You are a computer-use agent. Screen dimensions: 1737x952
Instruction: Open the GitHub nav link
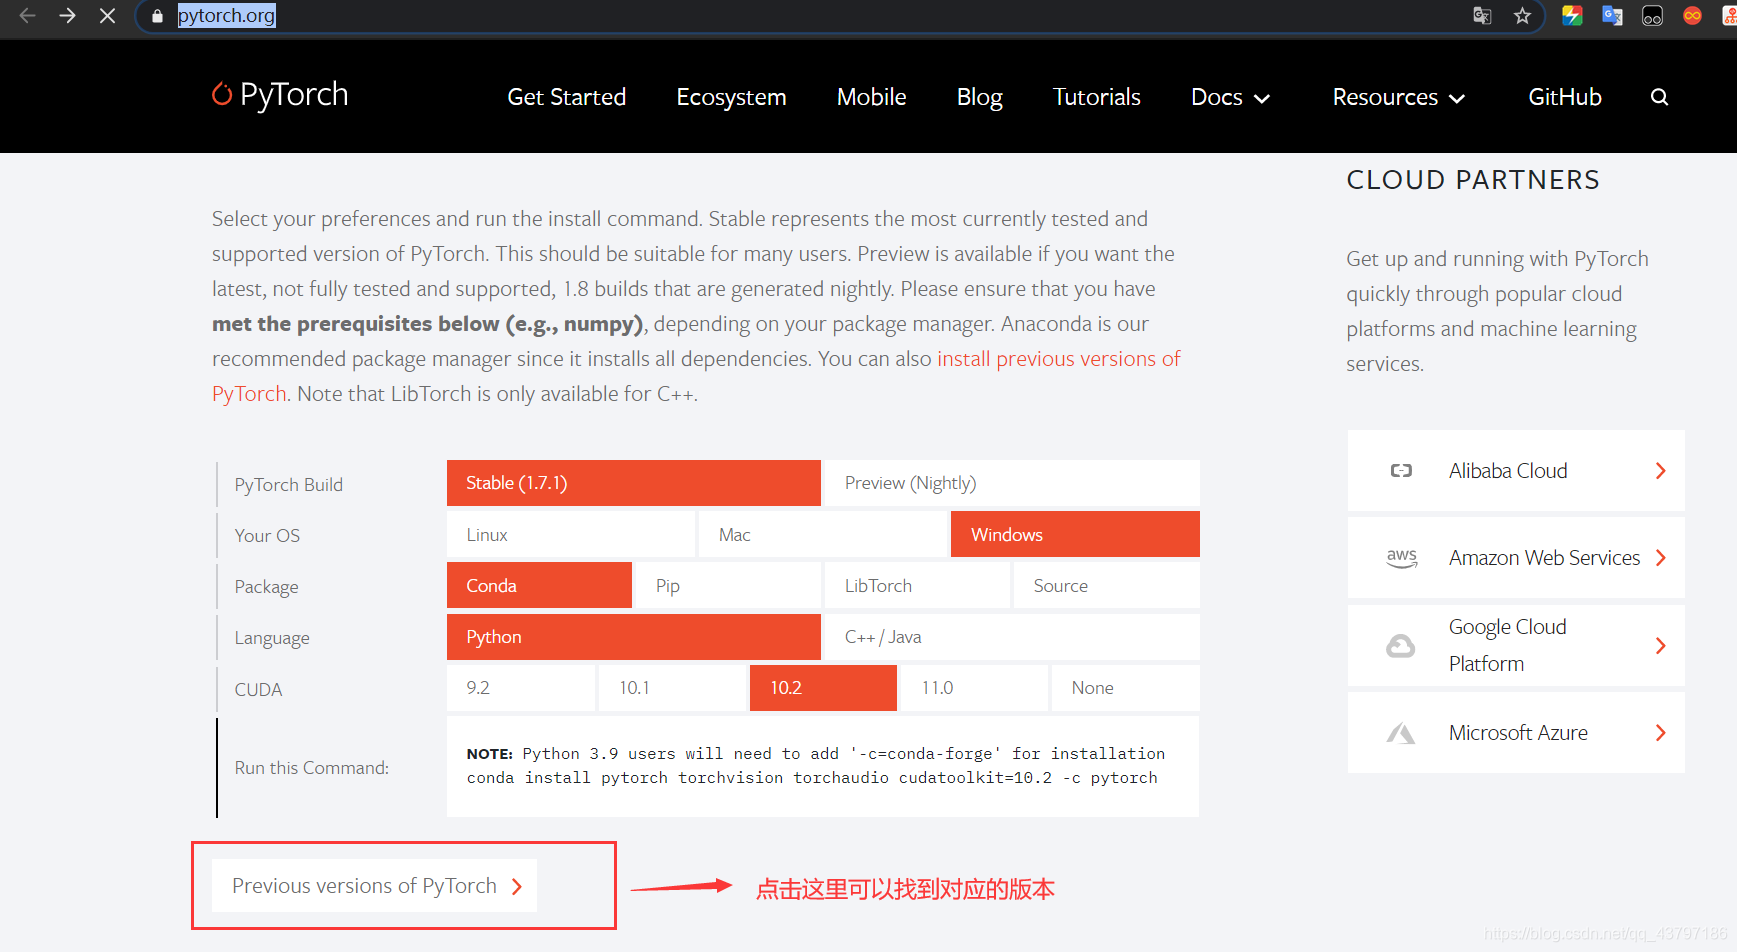(x=1564, y=97)
